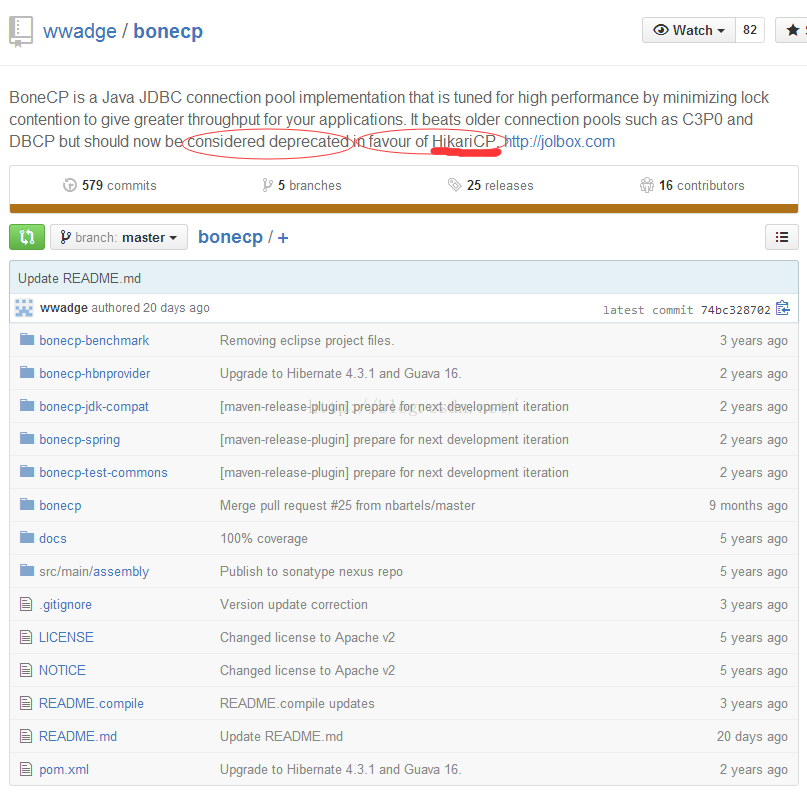Click folder icon next to bonecp-hbnprovider
This screenshot has width=807, height=792.
pyautogui.click(x=27, y=372)
